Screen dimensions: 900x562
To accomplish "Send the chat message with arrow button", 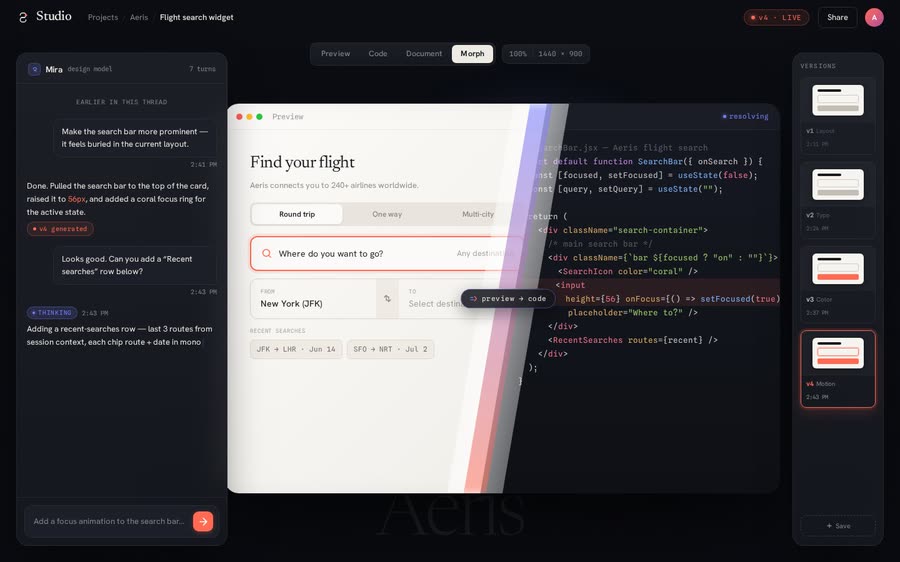I will 203,521.
